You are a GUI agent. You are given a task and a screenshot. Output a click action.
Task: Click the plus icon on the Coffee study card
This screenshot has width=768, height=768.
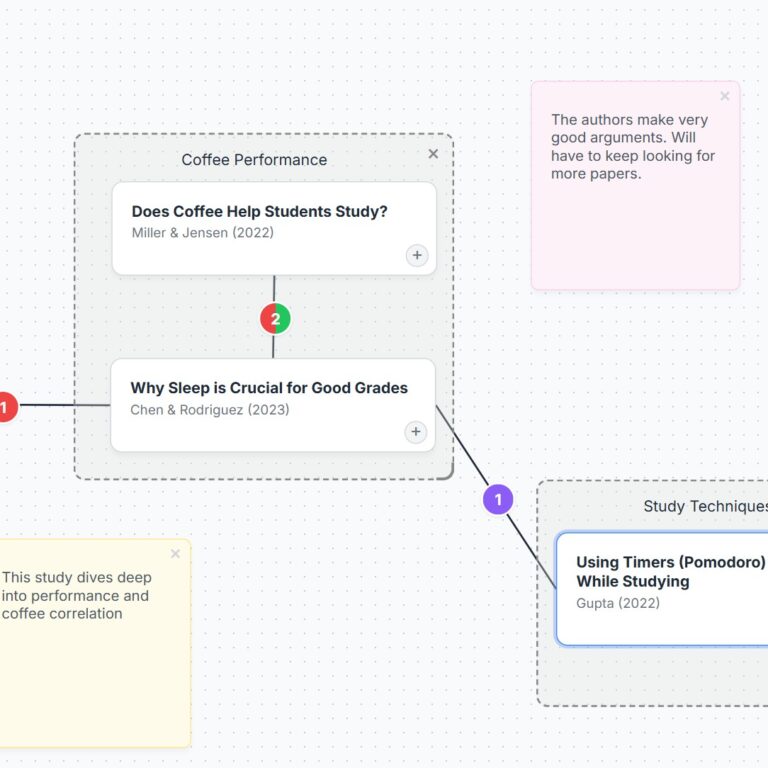(x=417, y=255)
